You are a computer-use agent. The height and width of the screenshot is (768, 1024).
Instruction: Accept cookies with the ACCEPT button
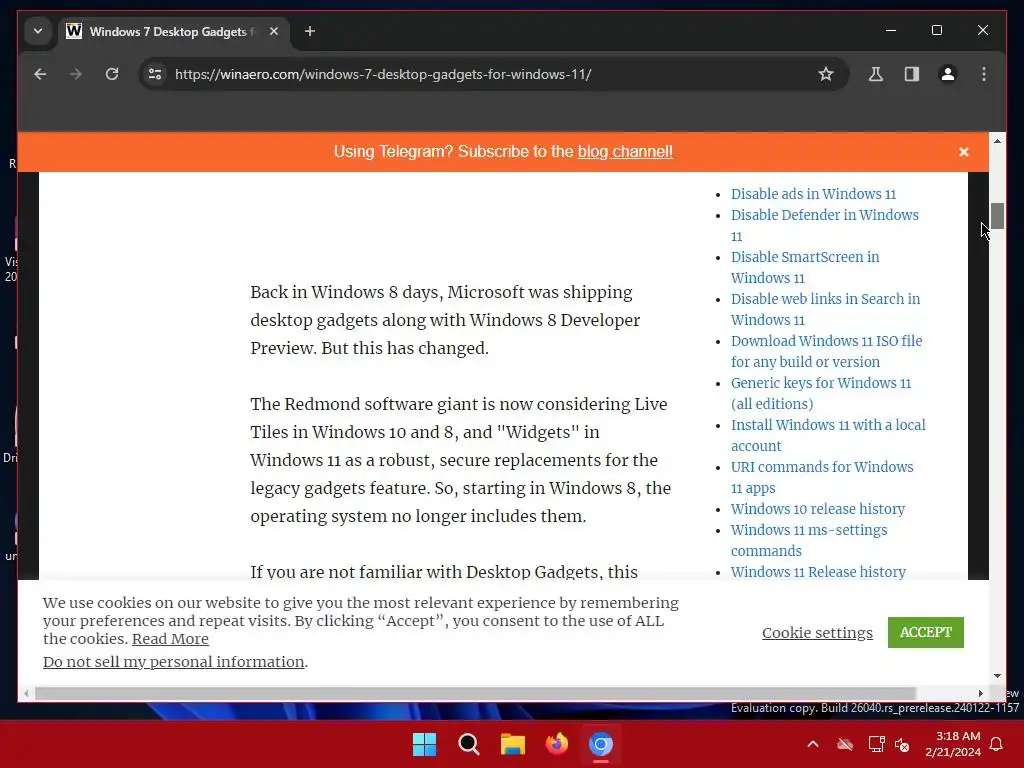click(925, 632)
